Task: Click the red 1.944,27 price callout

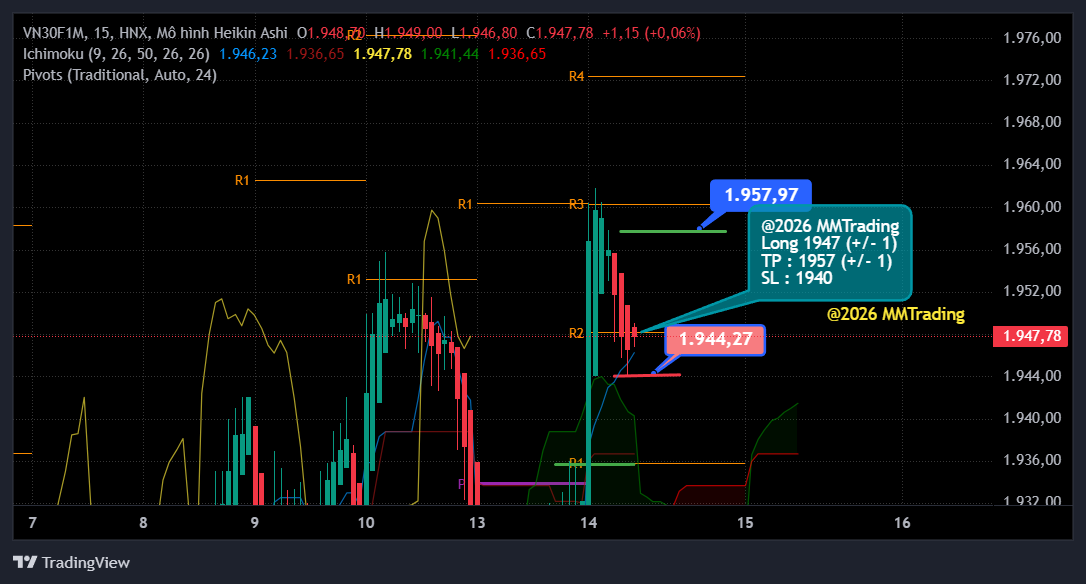Action: coord(715,339)
